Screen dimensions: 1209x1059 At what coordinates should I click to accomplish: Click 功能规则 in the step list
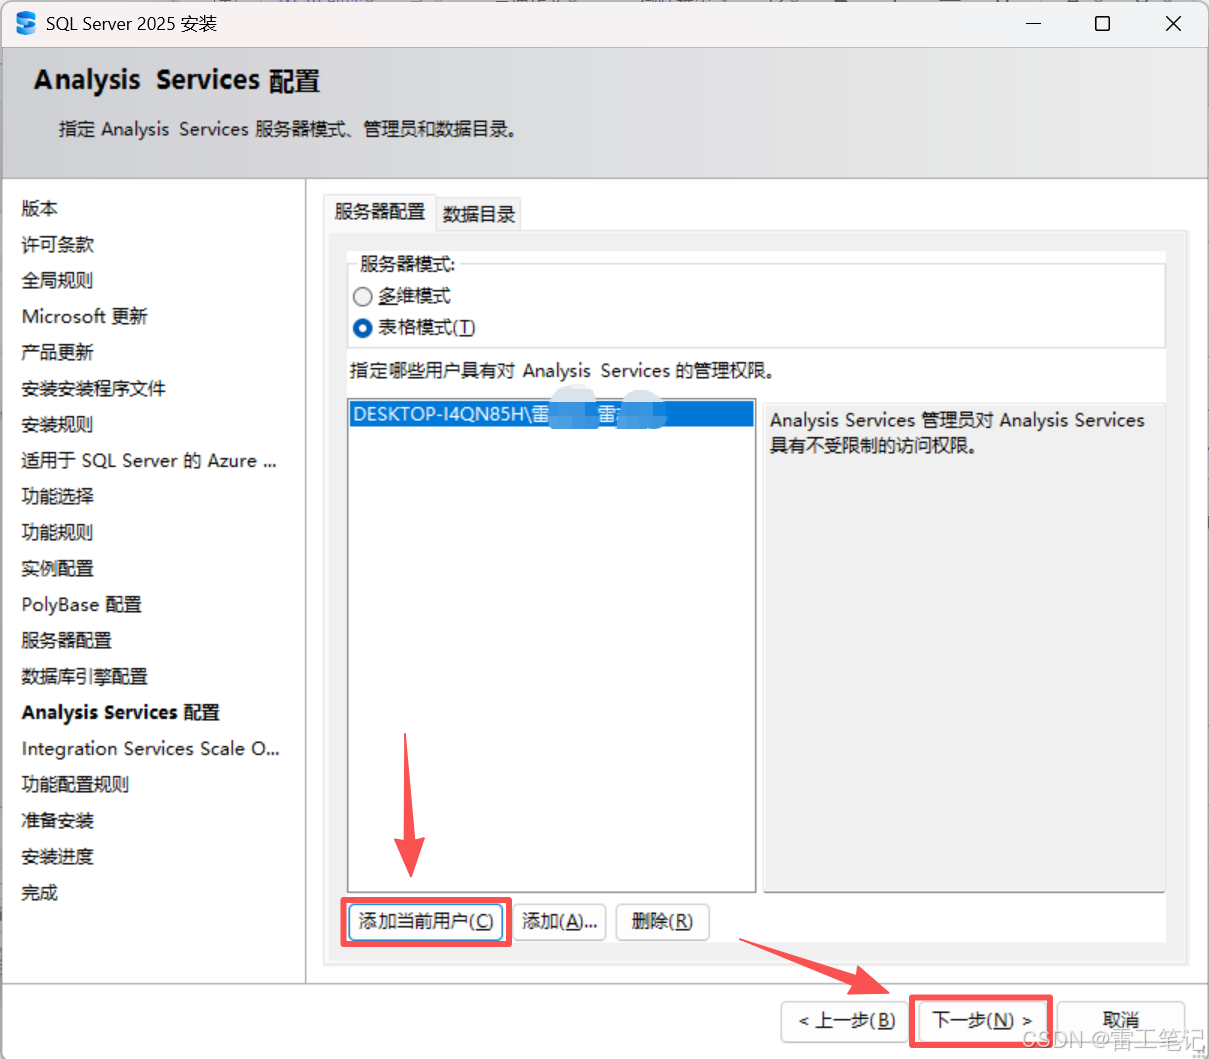(58, 532)
